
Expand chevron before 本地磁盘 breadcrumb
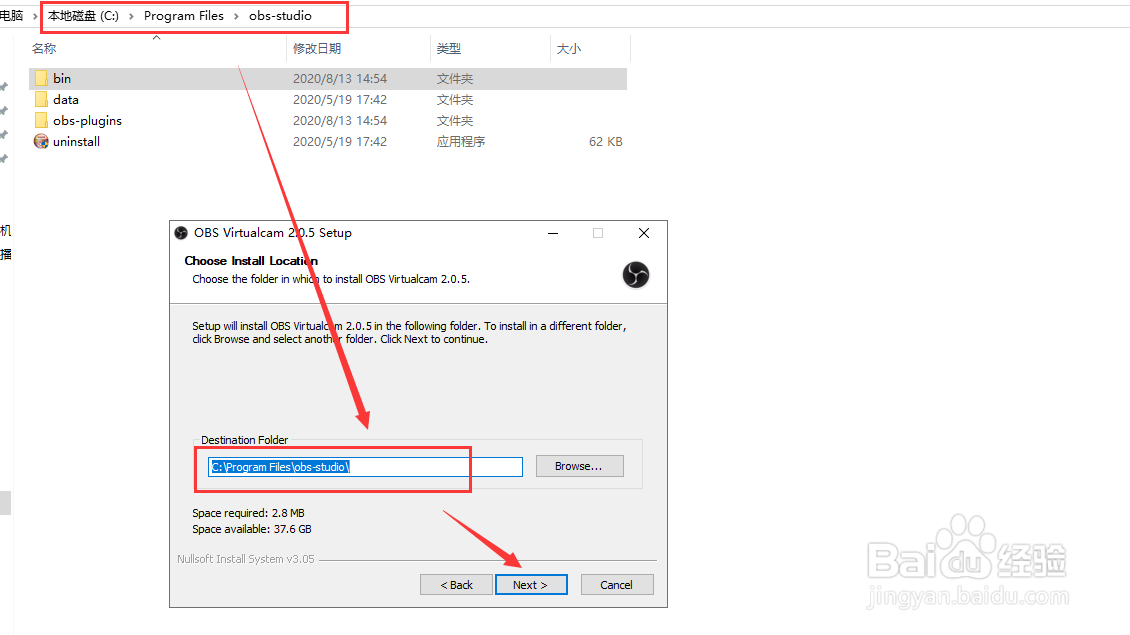(x=35, y=16)
